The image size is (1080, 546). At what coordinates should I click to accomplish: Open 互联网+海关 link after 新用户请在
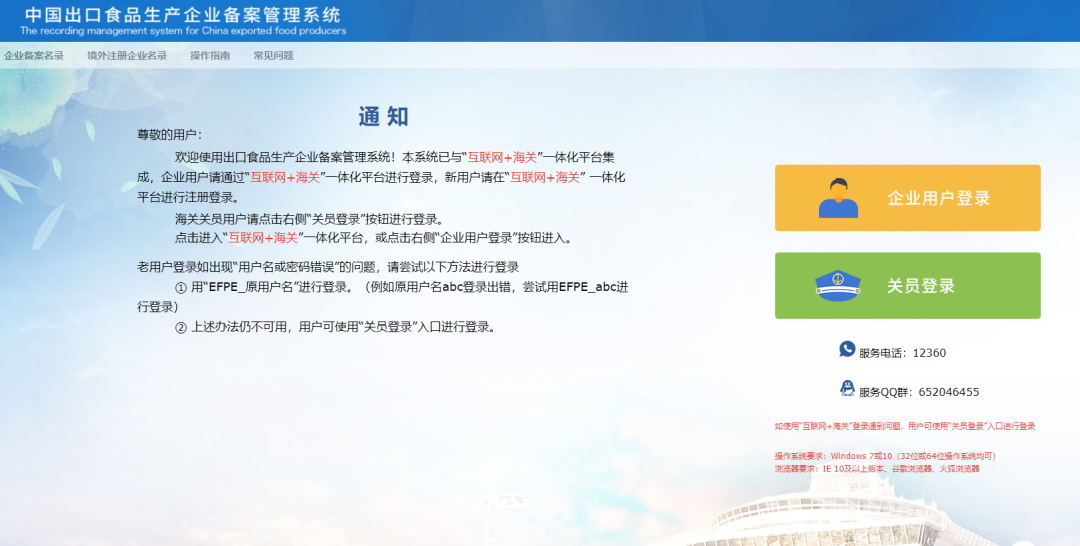coord(545,177)
